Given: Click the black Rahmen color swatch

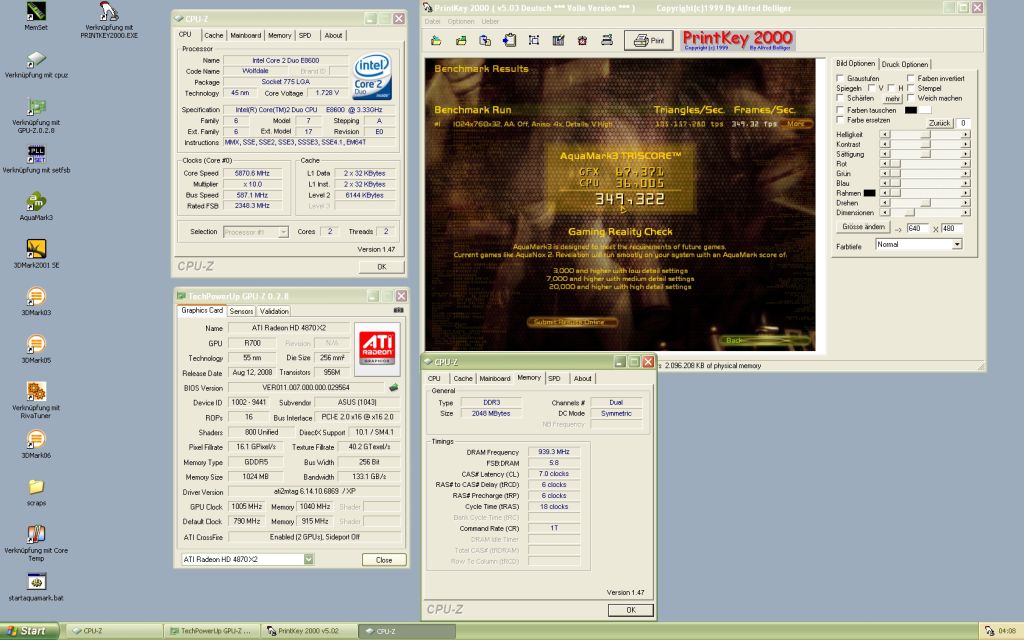Looking at the screenshot, I should (x=869, y=193).
